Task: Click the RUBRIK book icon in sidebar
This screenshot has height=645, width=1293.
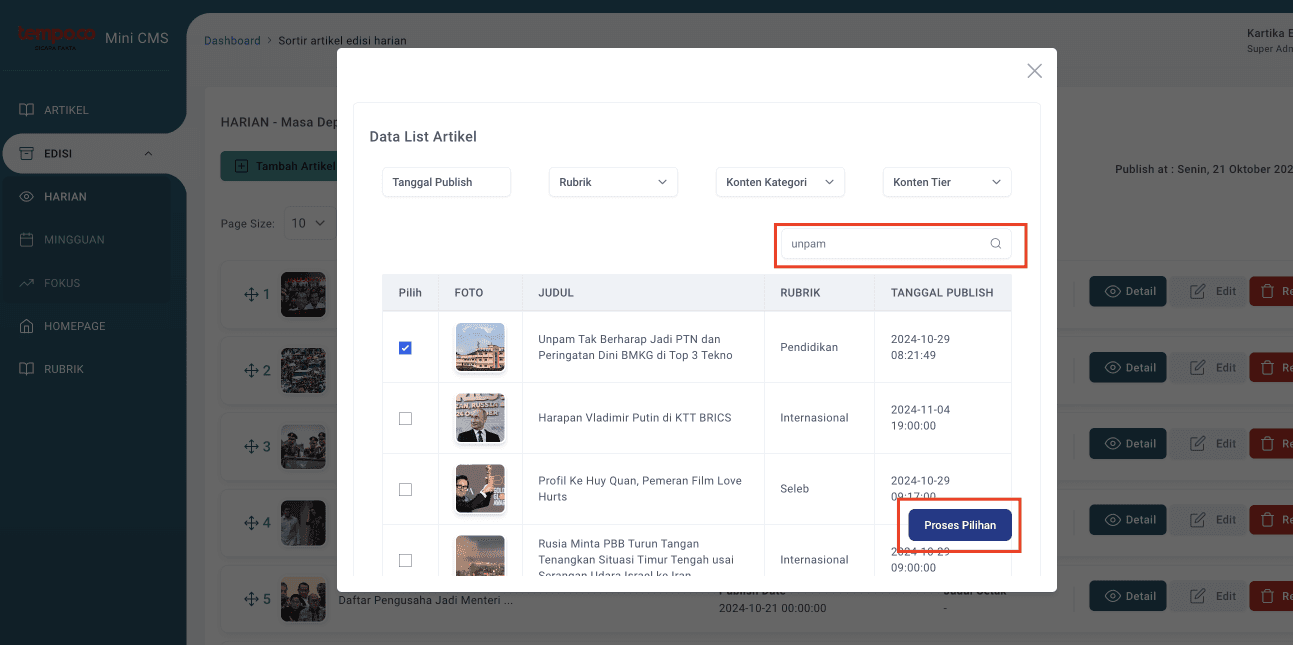Action: [x=27, y=369]
